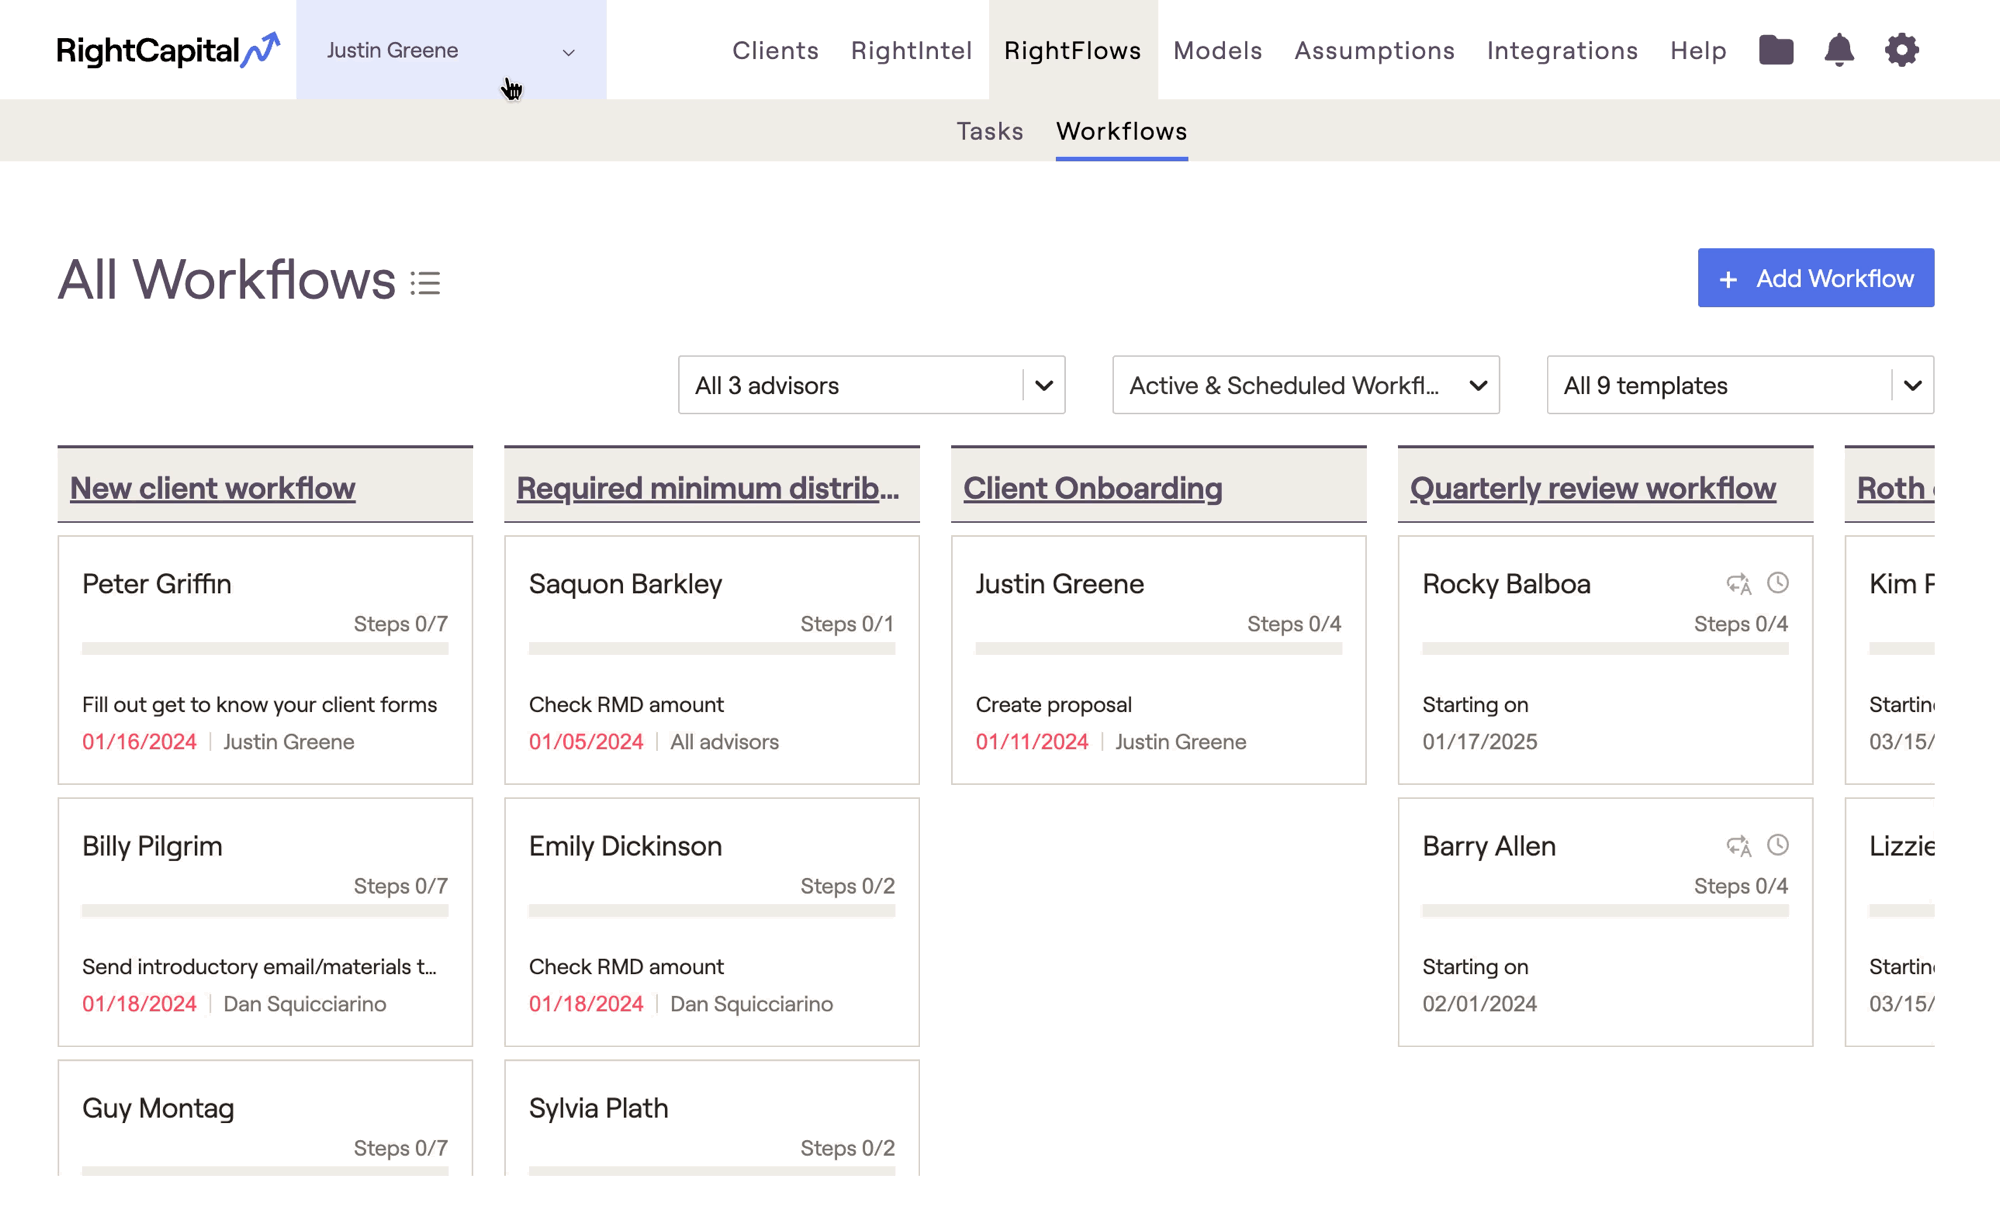Expand the Justin Greene client selector
Screen dimensions: 2000x1224
click(x=451, y=50)
